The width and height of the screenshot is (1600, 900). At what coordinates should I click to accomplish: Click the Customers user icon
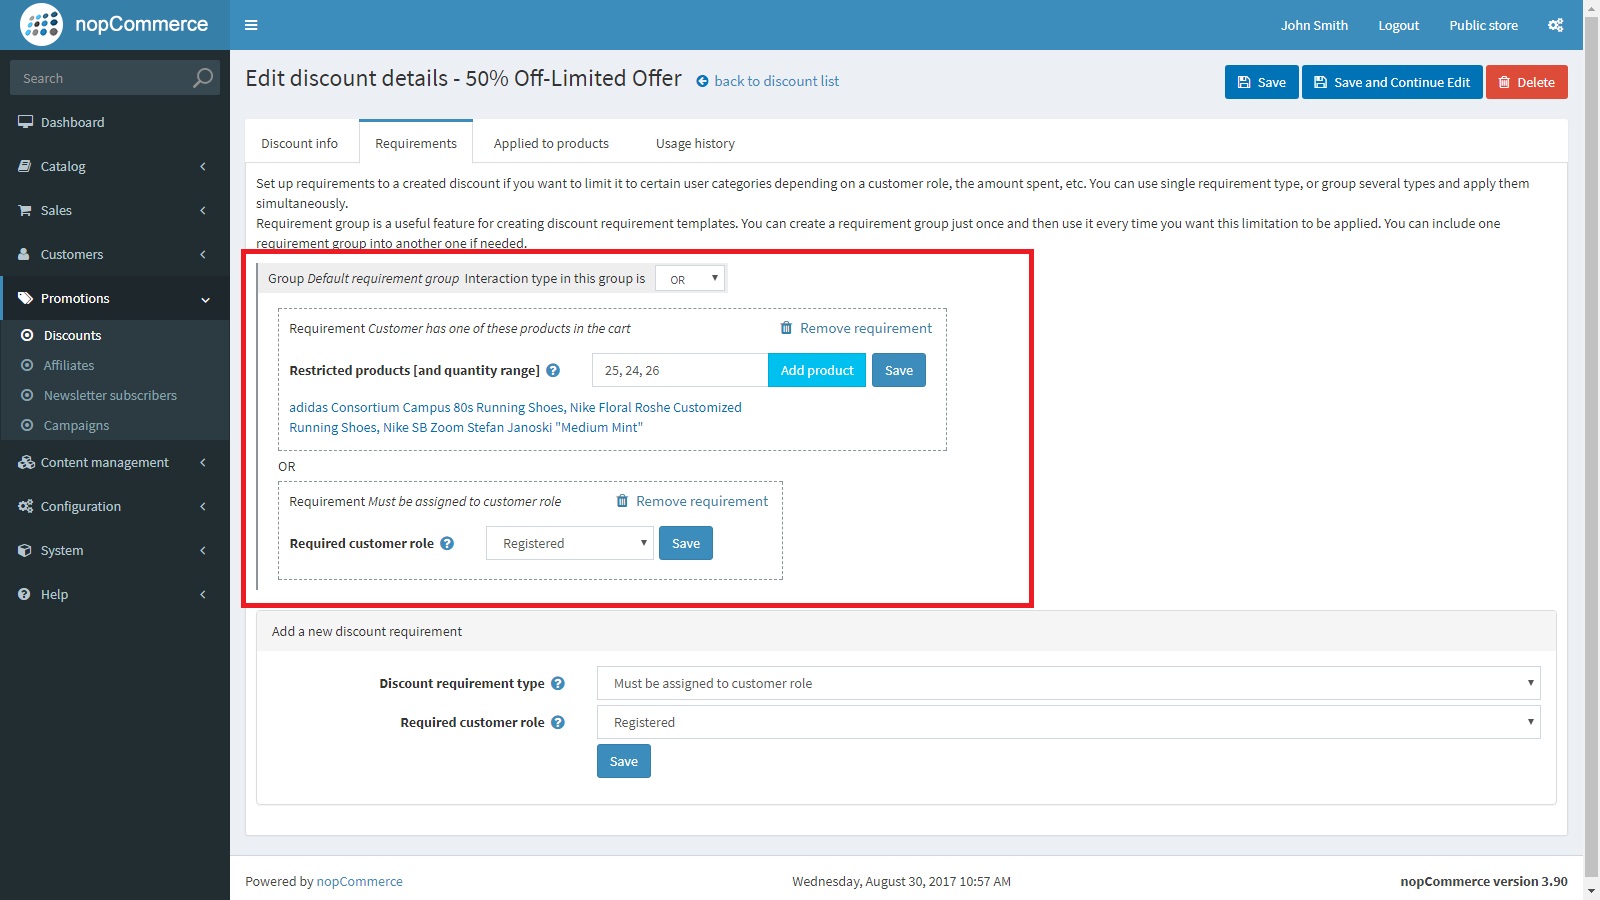(25, 254)
